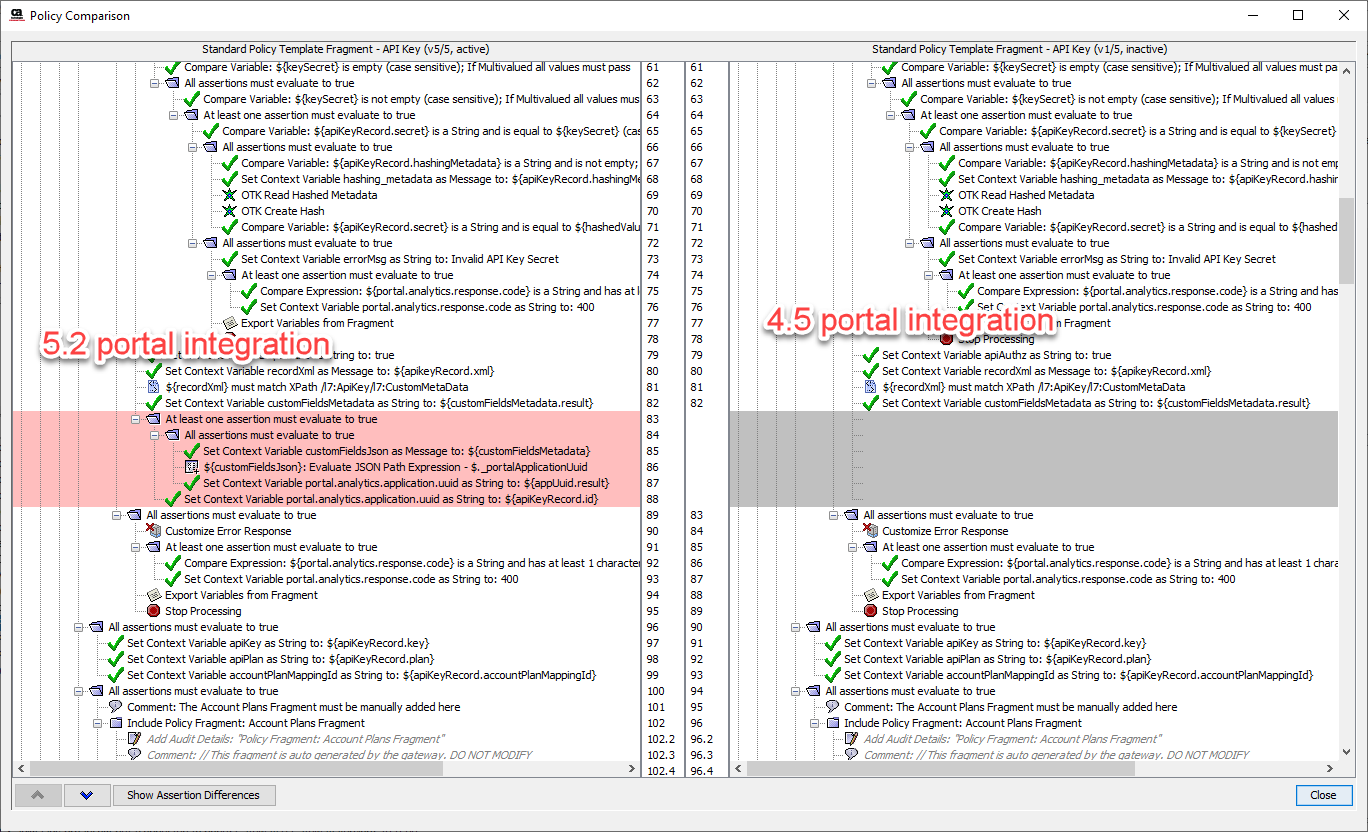
Task: Collapse line 90 assertion folder in v1/5 pane
Action: (x=796, y=627)
